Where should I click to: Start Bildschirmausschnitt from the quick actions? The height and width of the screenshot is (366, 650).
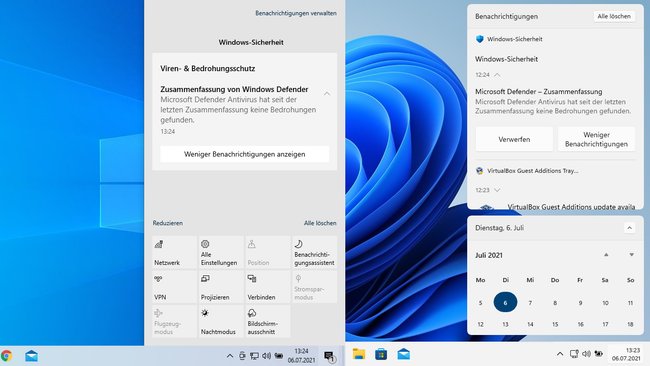click(268, 321)
